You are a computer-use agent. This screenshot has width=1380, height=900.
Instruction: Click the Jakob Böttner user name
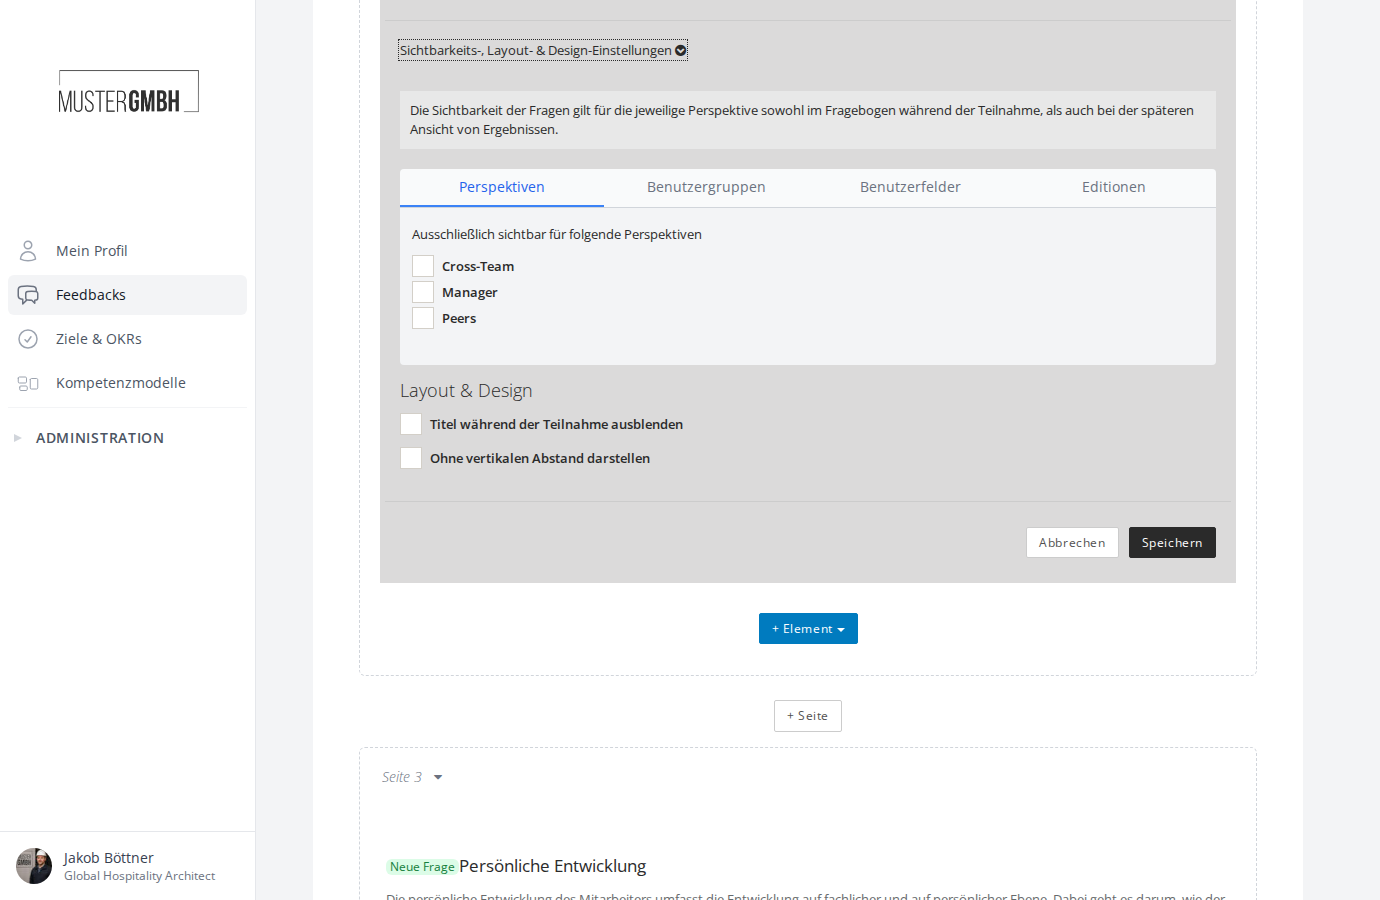(x=109, y=858)
